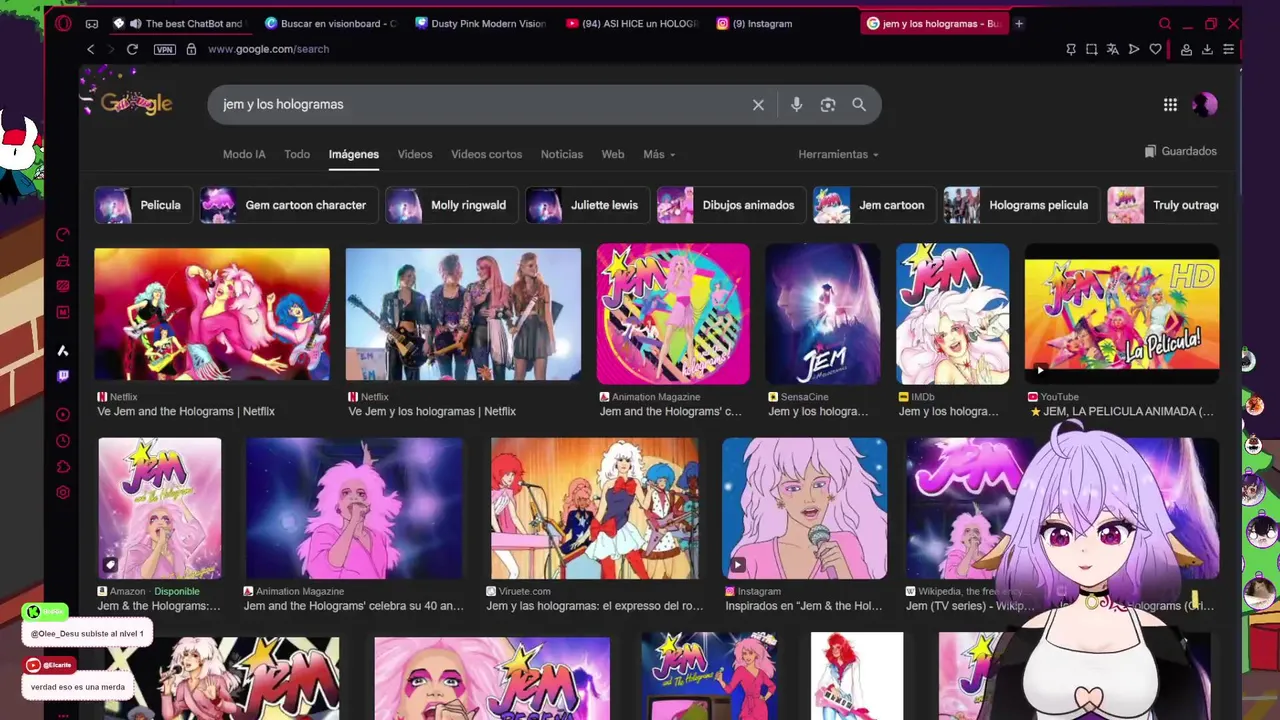The image size is (1280, 720).
Task: Filter by Película chip
Action: 143,205
